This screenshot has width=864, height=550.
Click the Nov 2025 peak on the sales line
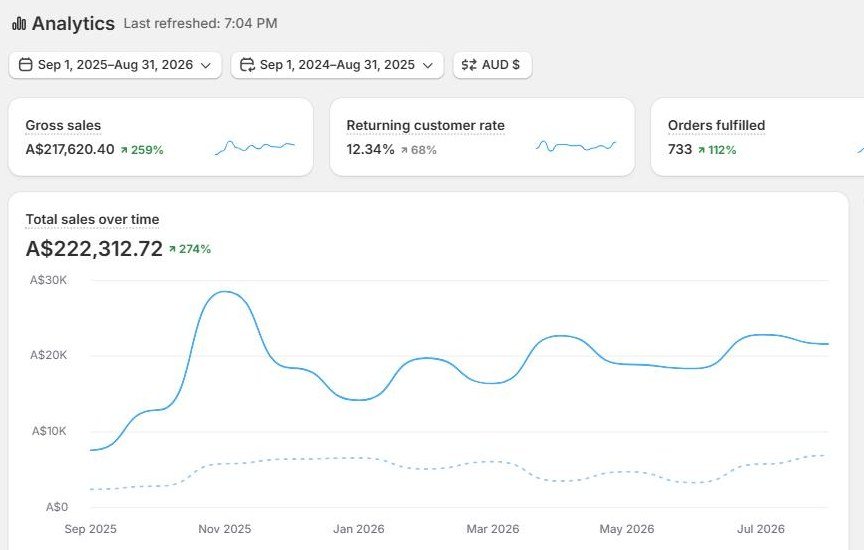pos(225,292)
